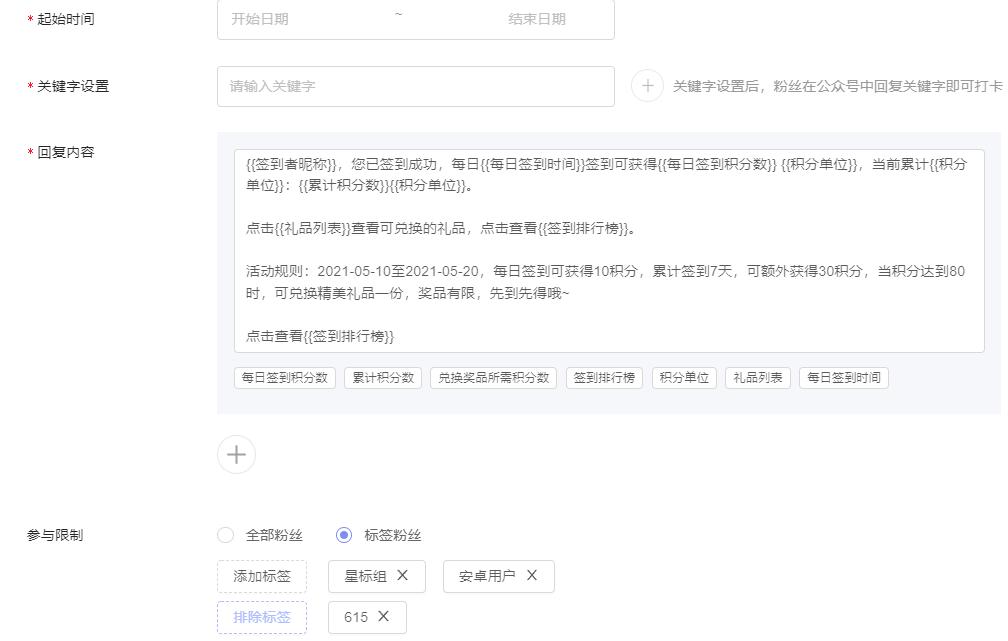This screenshot has width=1008, height=641.
Task: Click the large plus icon to add reply content
Action: coord(236,454)
